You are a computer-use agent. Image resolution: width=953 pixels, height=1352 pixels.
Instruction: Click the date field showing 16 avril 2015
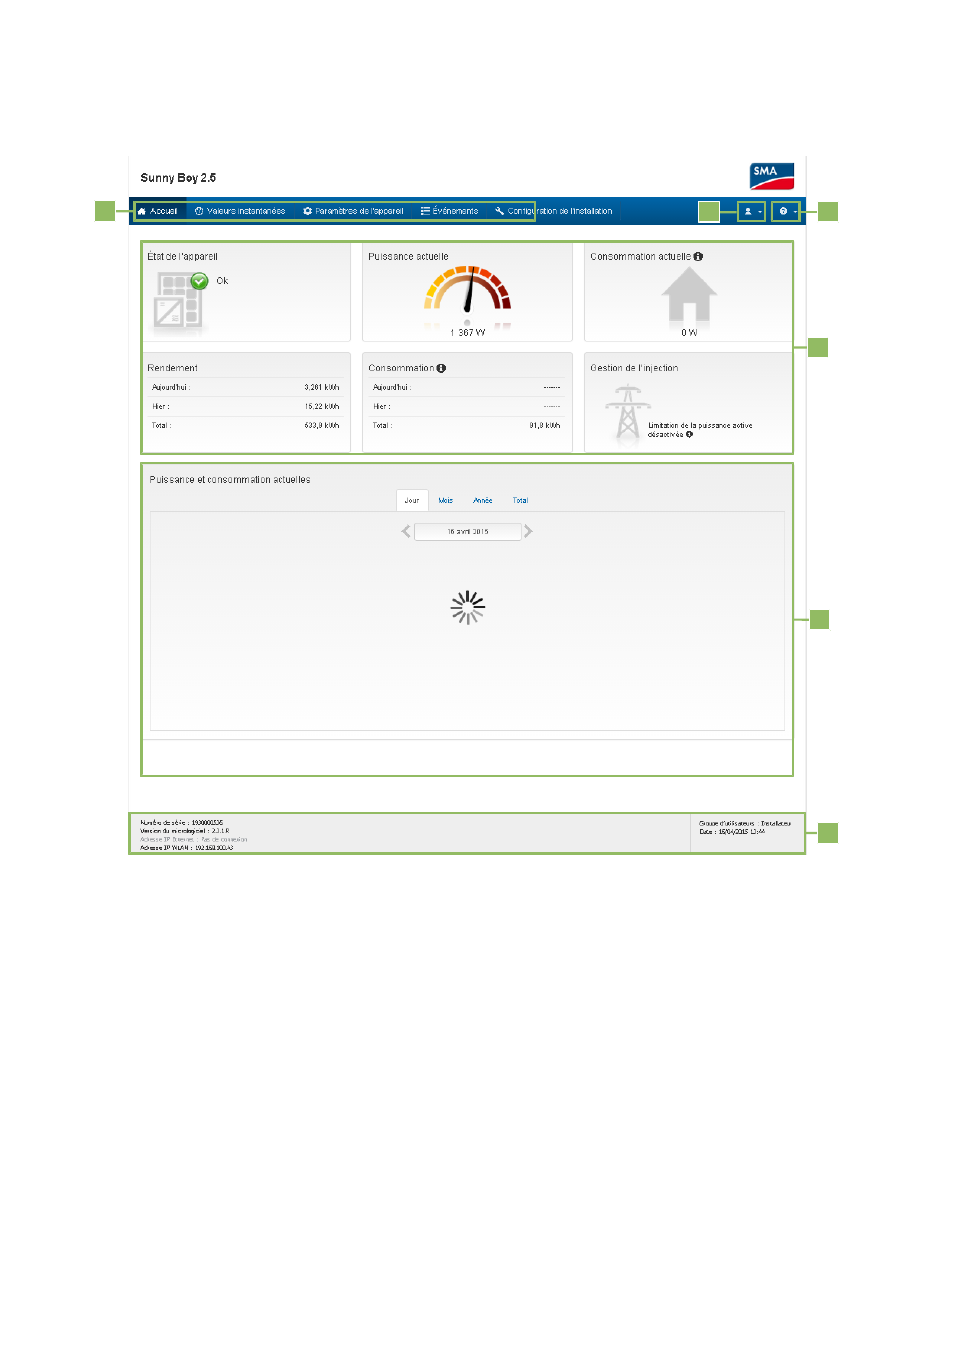468,532
